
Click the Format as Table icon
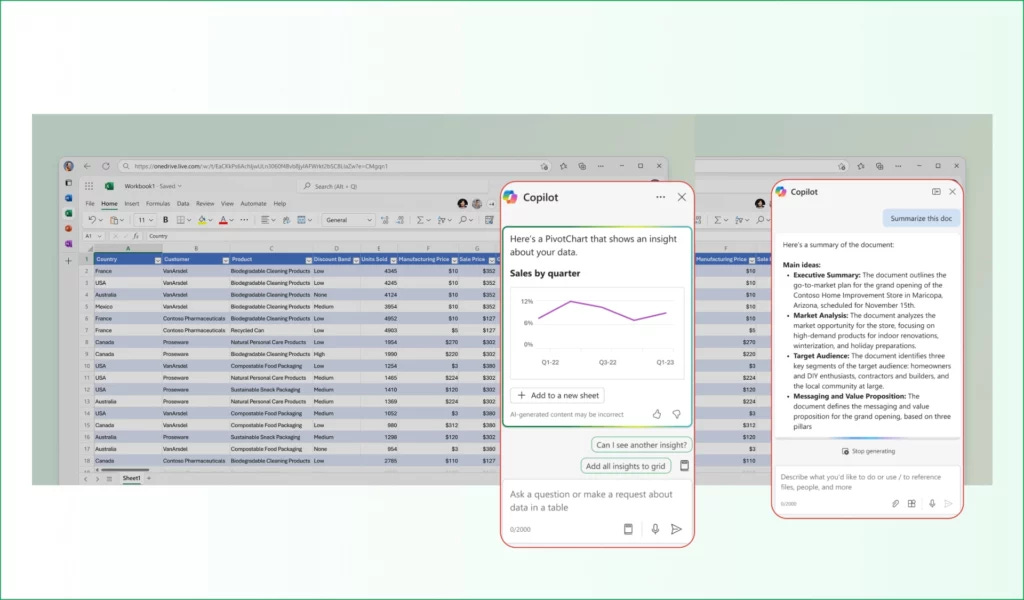pos(302,220)
